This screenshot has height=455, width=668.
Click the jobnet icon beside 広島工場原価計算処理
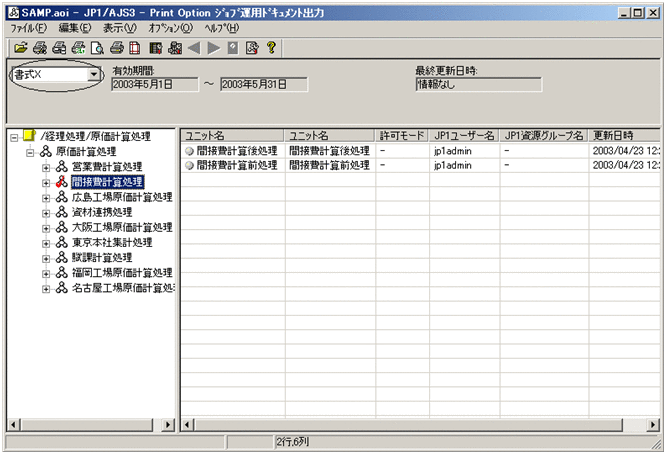[x=62, y=197]
